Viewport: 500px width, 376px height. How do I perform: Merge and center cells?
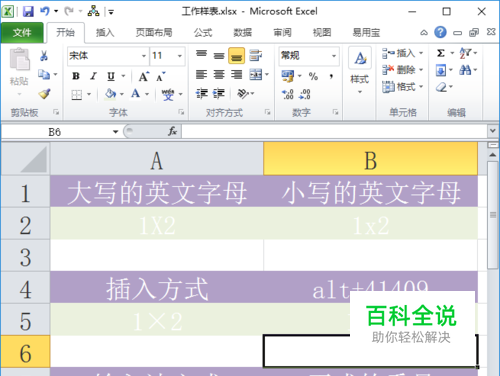[x=256, y=75]
